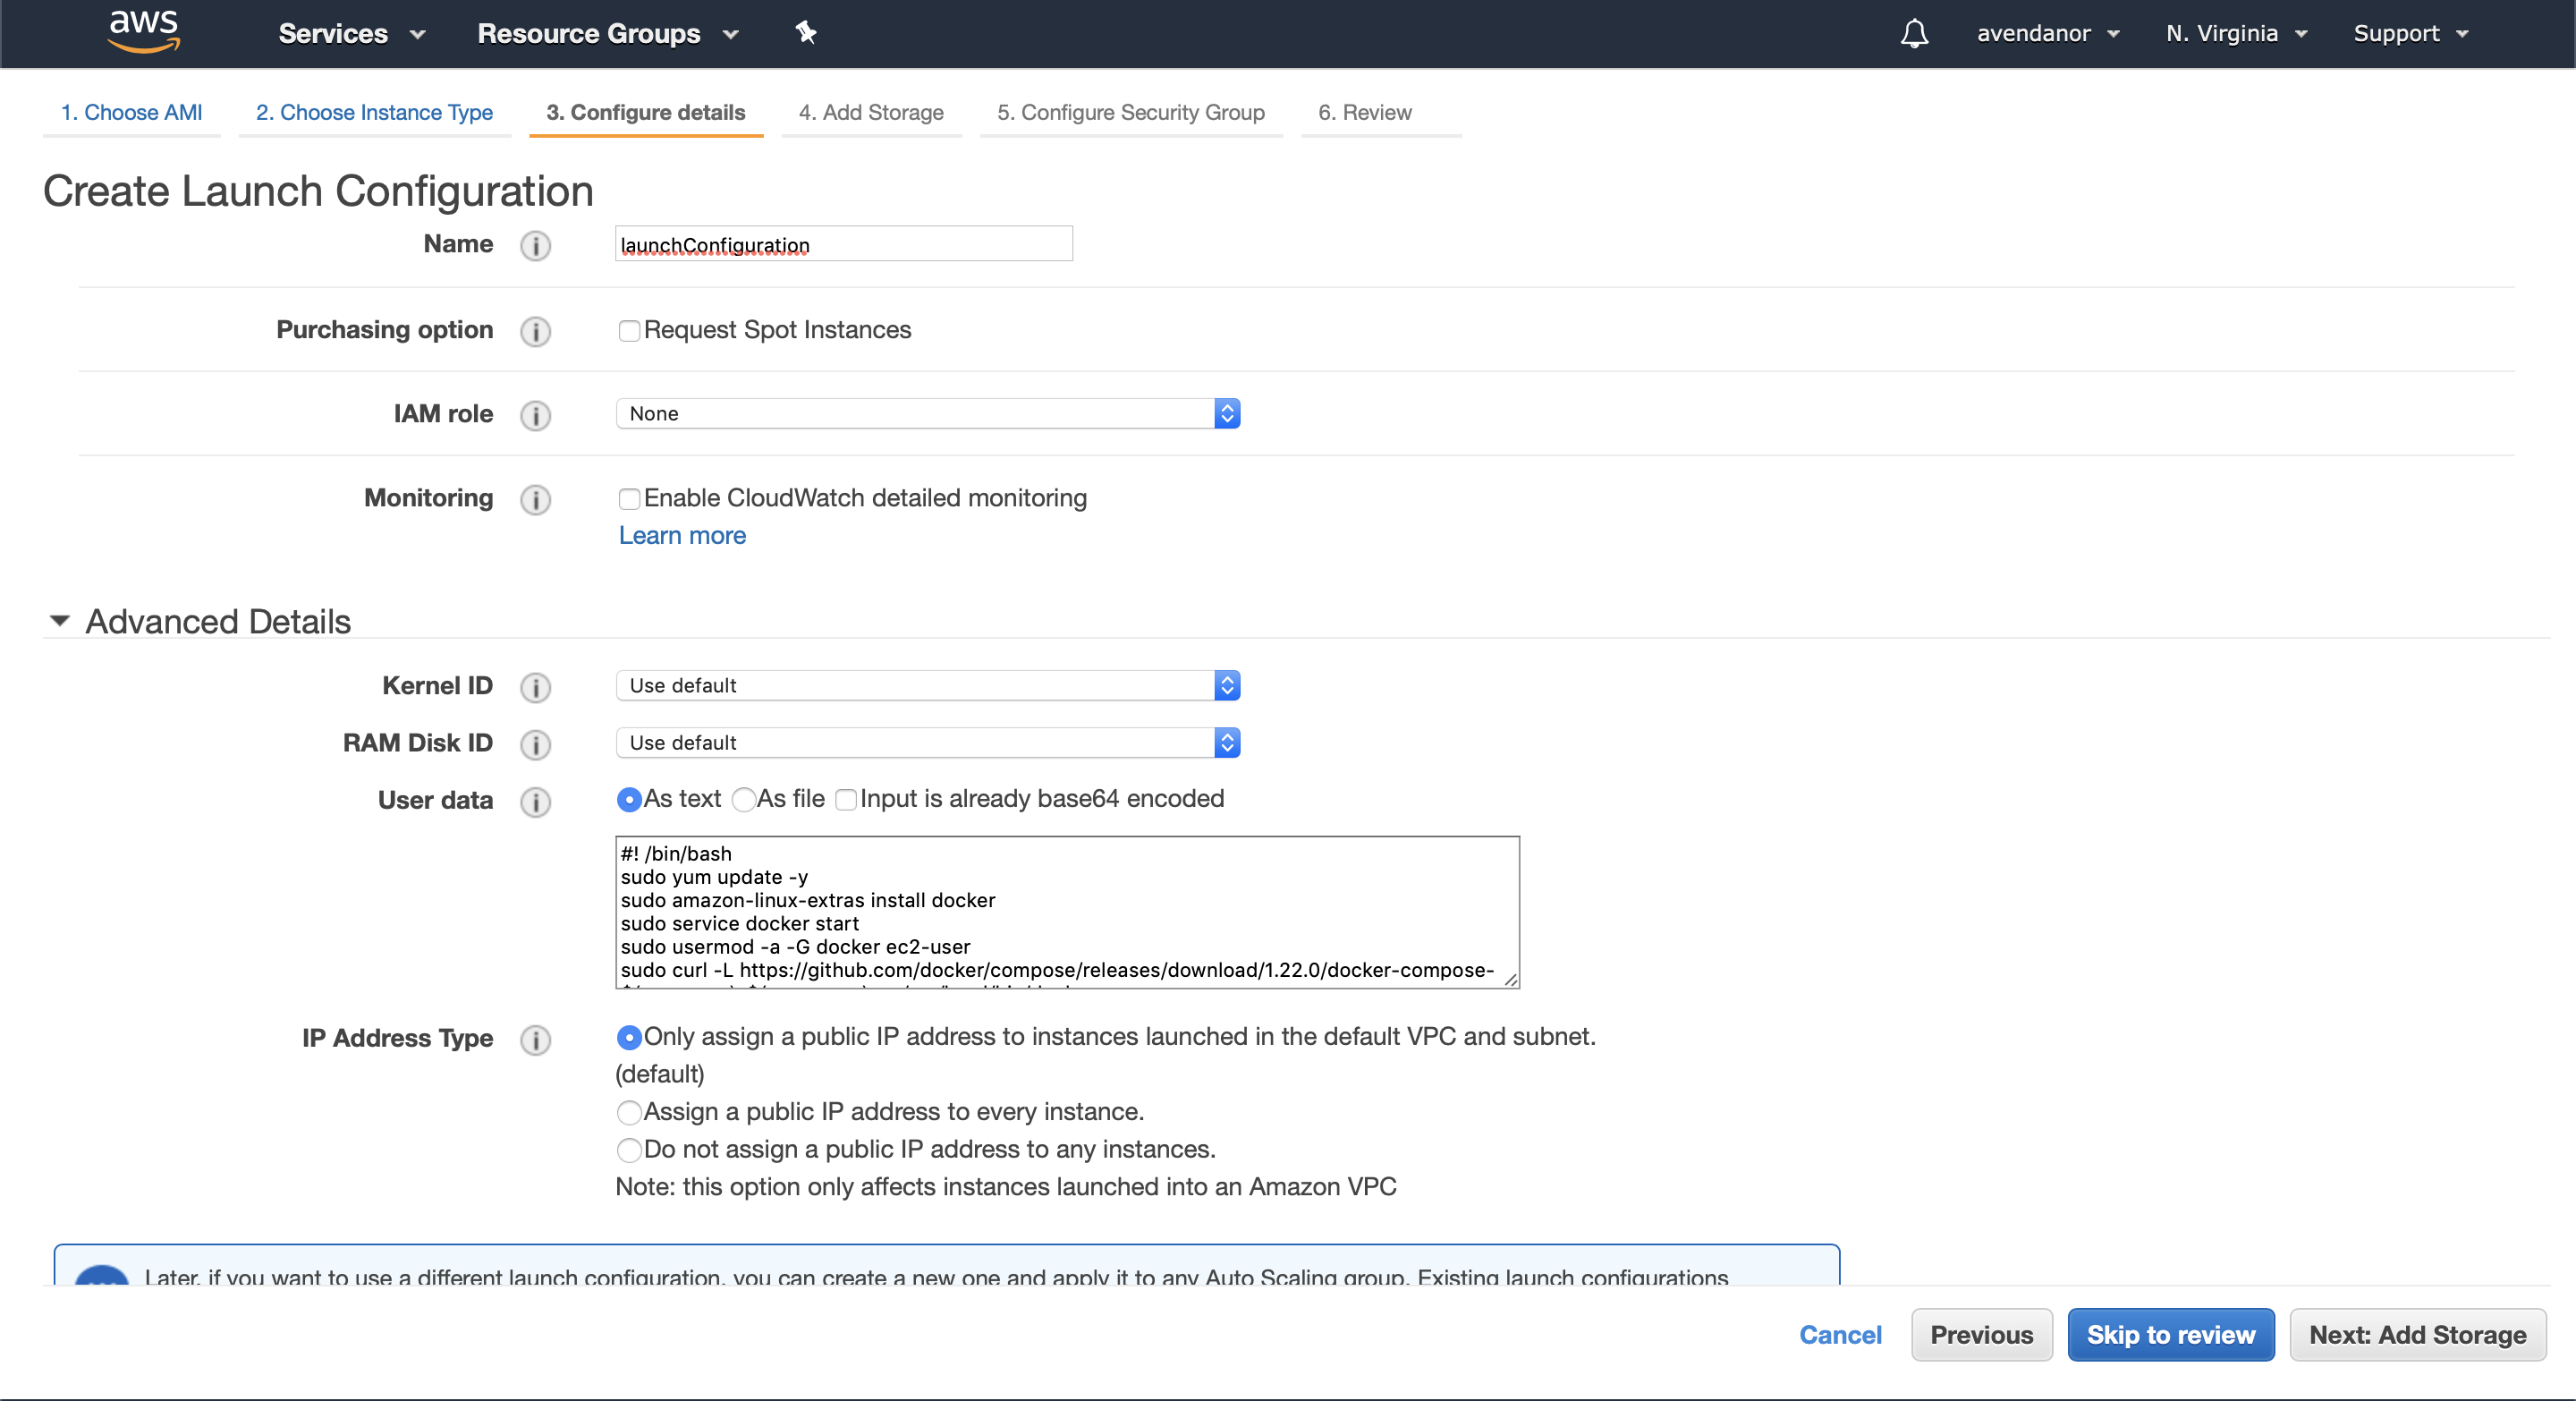Select Assign a public IP to every instance
Viewport: 2576px width, 1401px height.
click(628, 1112)
